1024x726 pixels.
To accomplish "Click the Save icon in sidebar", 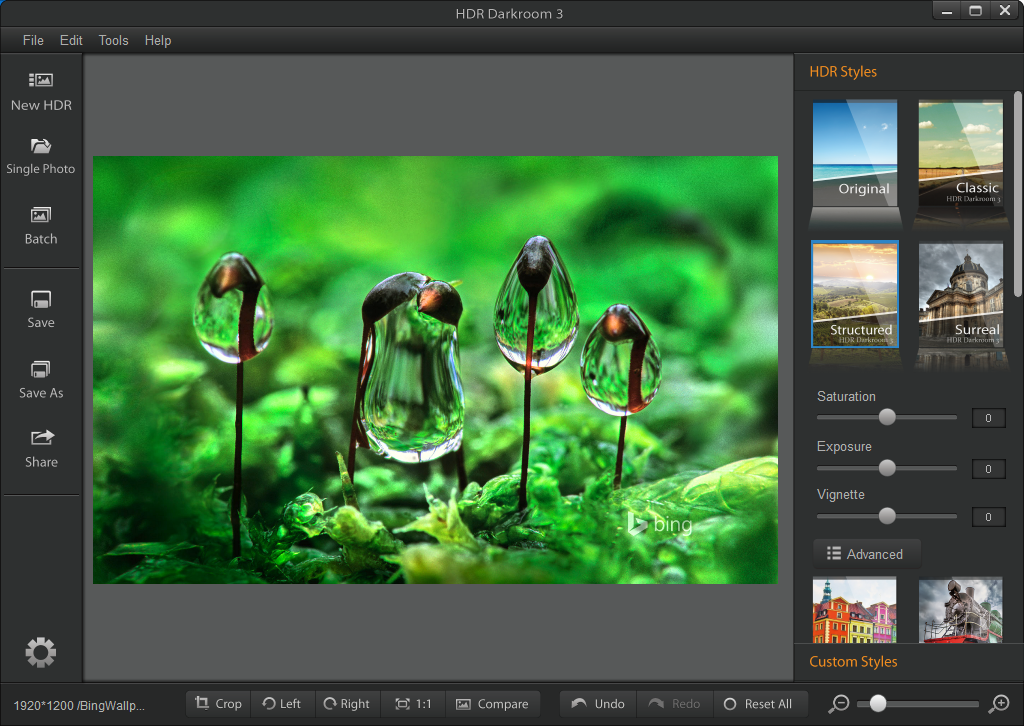I will pos(41,300).
